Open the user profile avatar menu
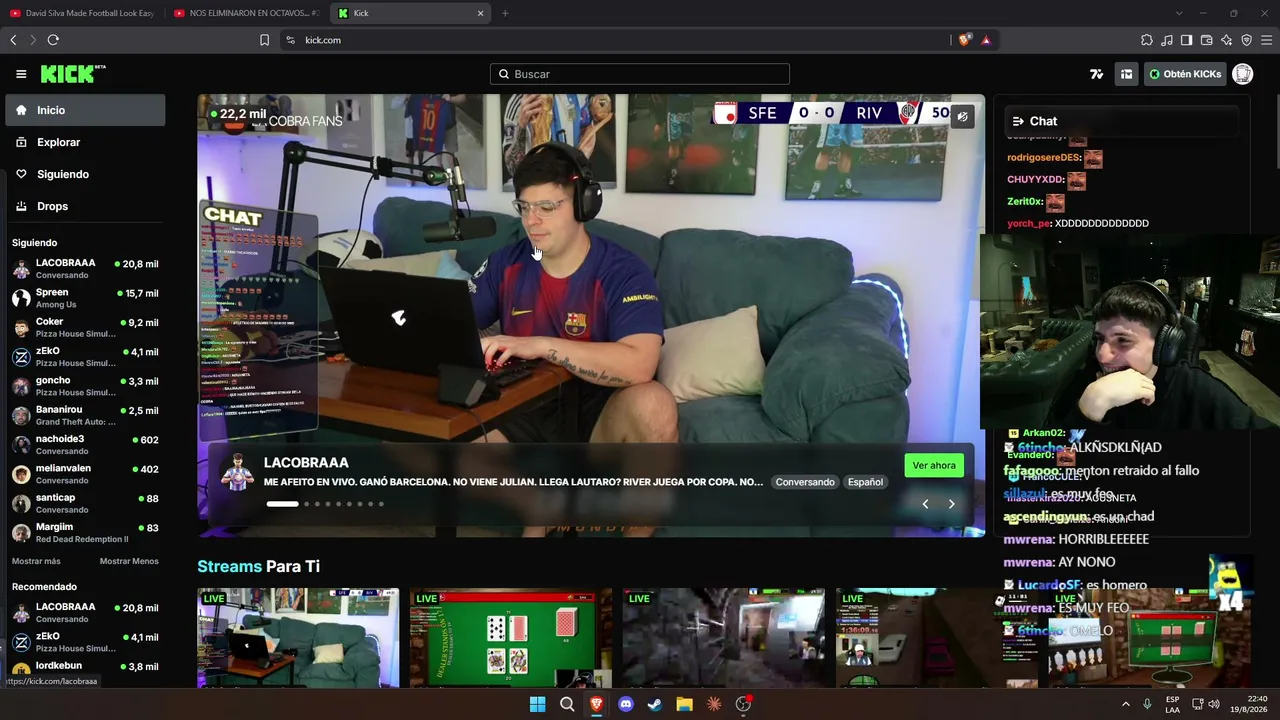The height and width of the screenshot is (720, 1280). 1243,74
